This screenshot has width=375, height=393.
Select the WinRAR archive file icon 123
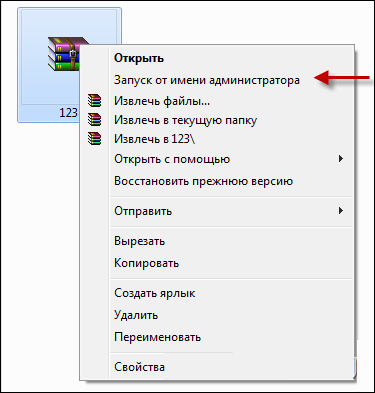tap(64, 53)
